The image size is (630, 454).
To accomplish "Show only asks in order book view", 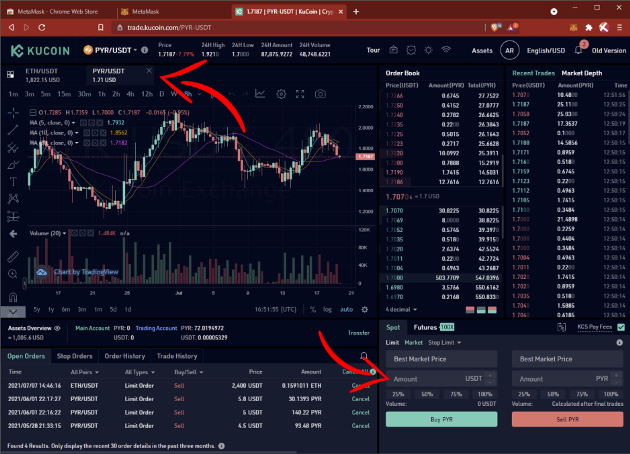I will [470, 310].
